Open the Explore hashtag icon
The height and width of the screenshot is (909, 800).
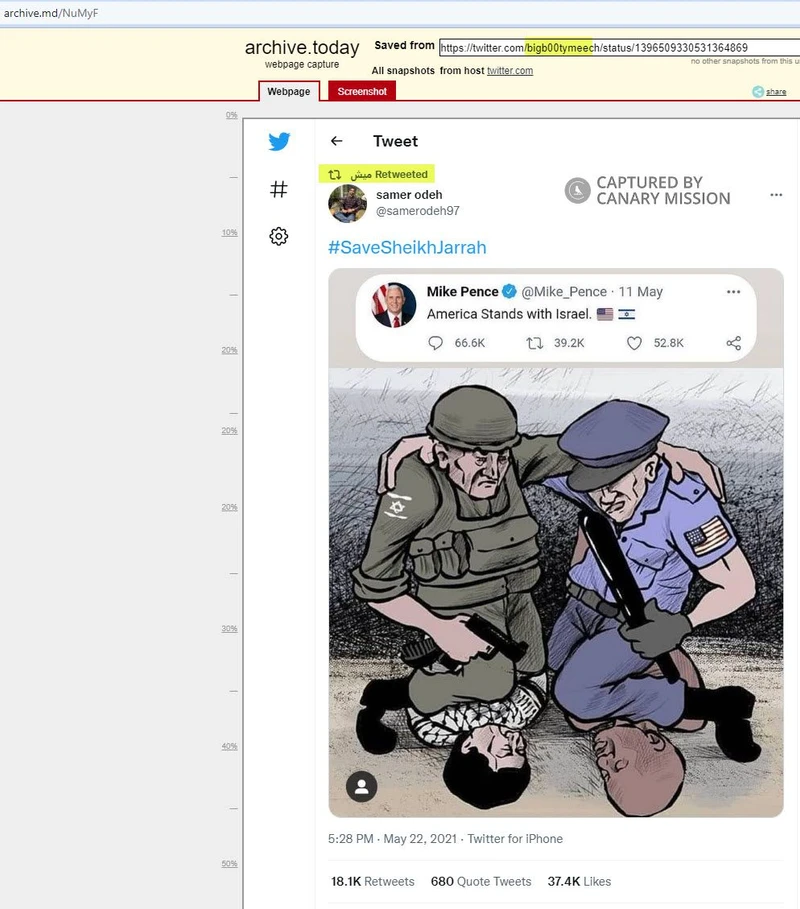279,189
